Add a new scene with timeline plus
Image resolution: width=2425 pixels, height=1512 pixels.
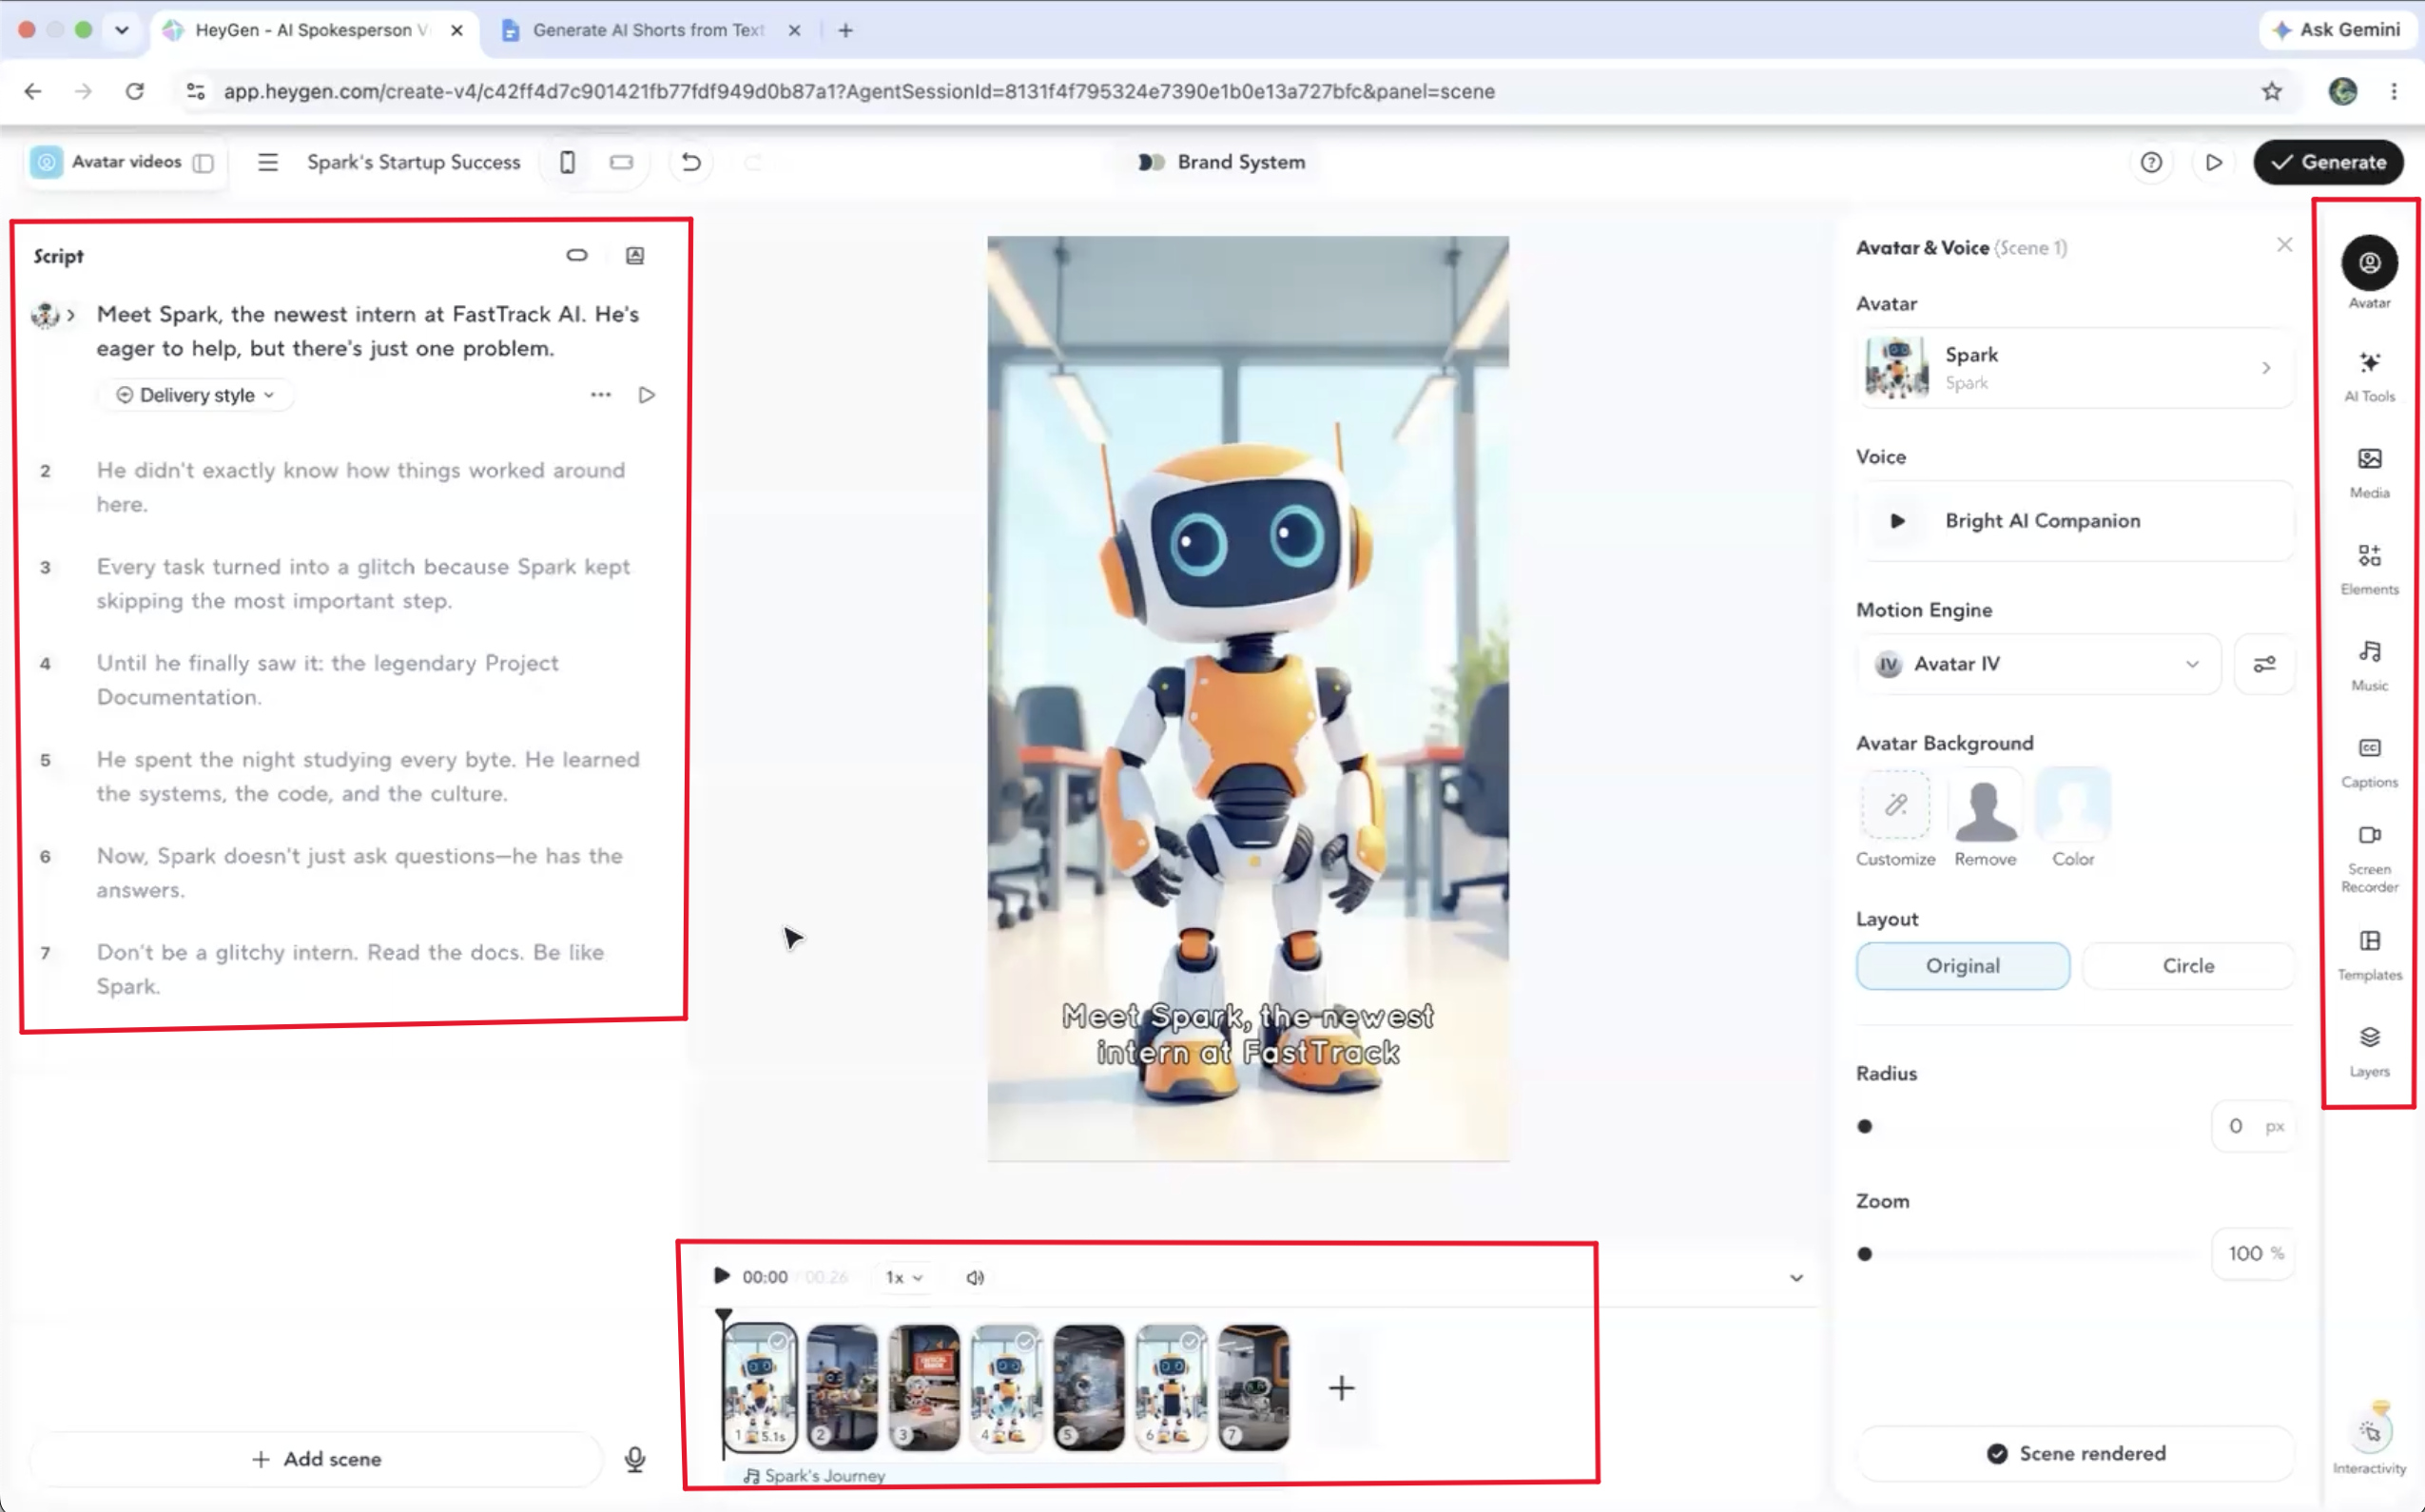1341,1388
